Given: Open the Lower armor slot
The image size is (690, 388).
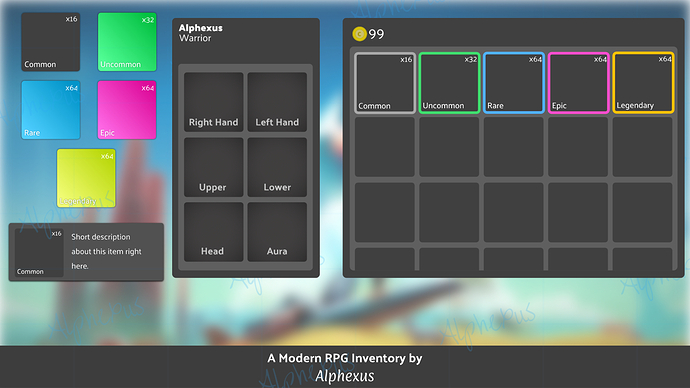Looking at the screenshot, I should (277, 167).
